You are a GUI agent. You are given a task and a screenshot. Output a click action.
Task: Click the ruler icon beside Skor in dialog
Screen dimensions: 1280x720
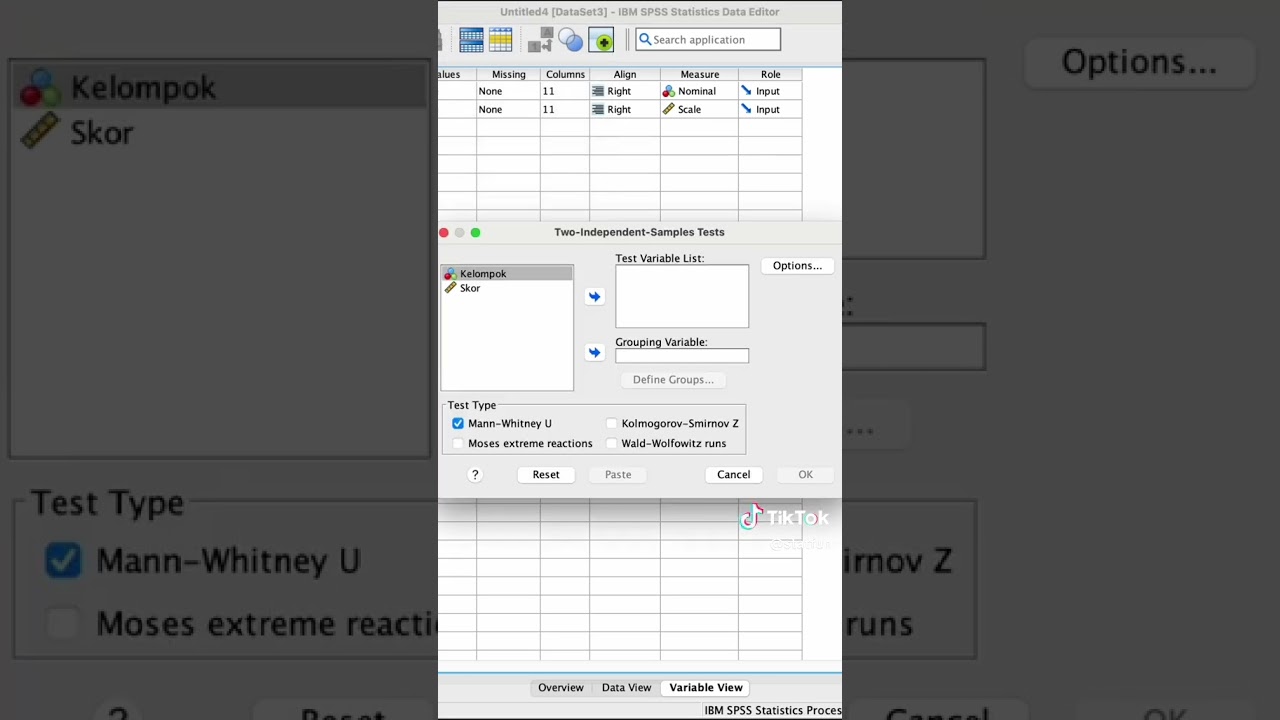pyautogui.click(x=450, y=288)
